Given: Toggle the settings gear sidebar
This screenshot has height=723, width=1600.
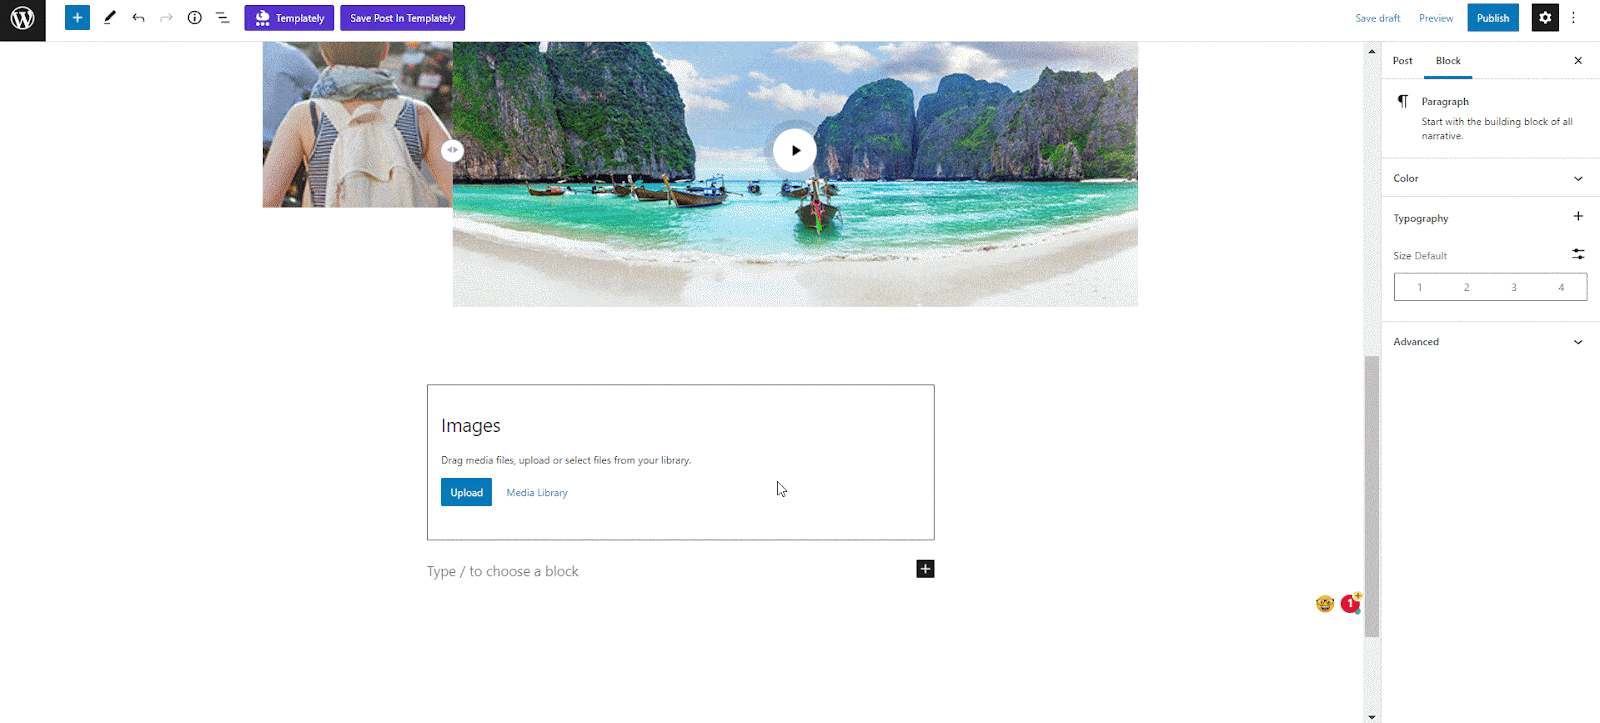Looking at the screenshot, I should pos(1545,18).
